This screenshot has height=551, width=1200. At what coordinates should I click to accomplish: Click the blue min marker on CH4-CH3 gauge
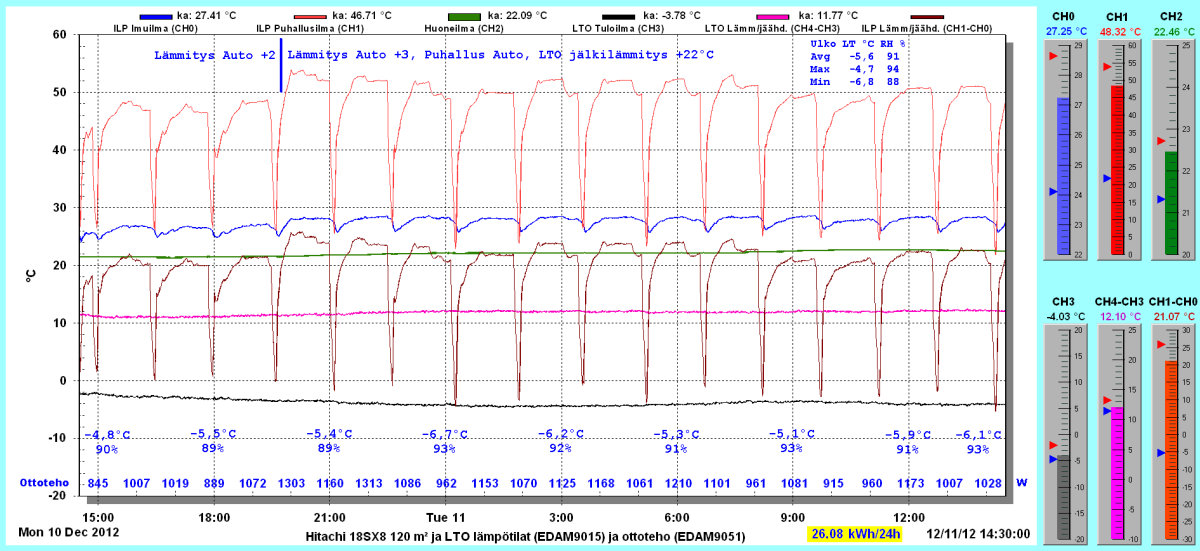coord(1106,411)
